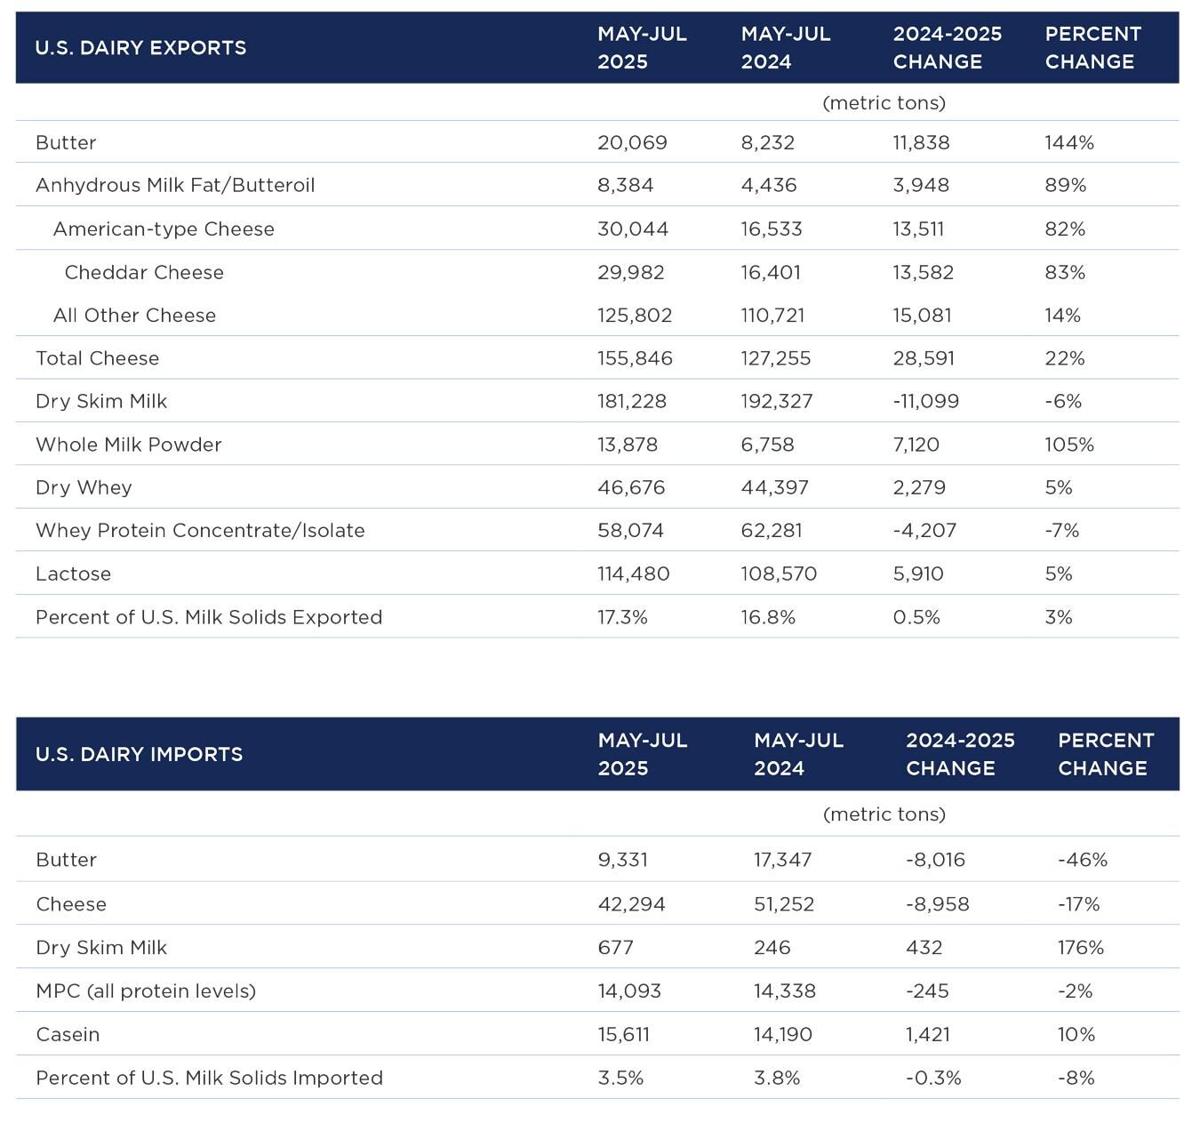Click the U.S. Dairy Exports table header
This screenshot has height=1123, width=1200.
point(141,48)
